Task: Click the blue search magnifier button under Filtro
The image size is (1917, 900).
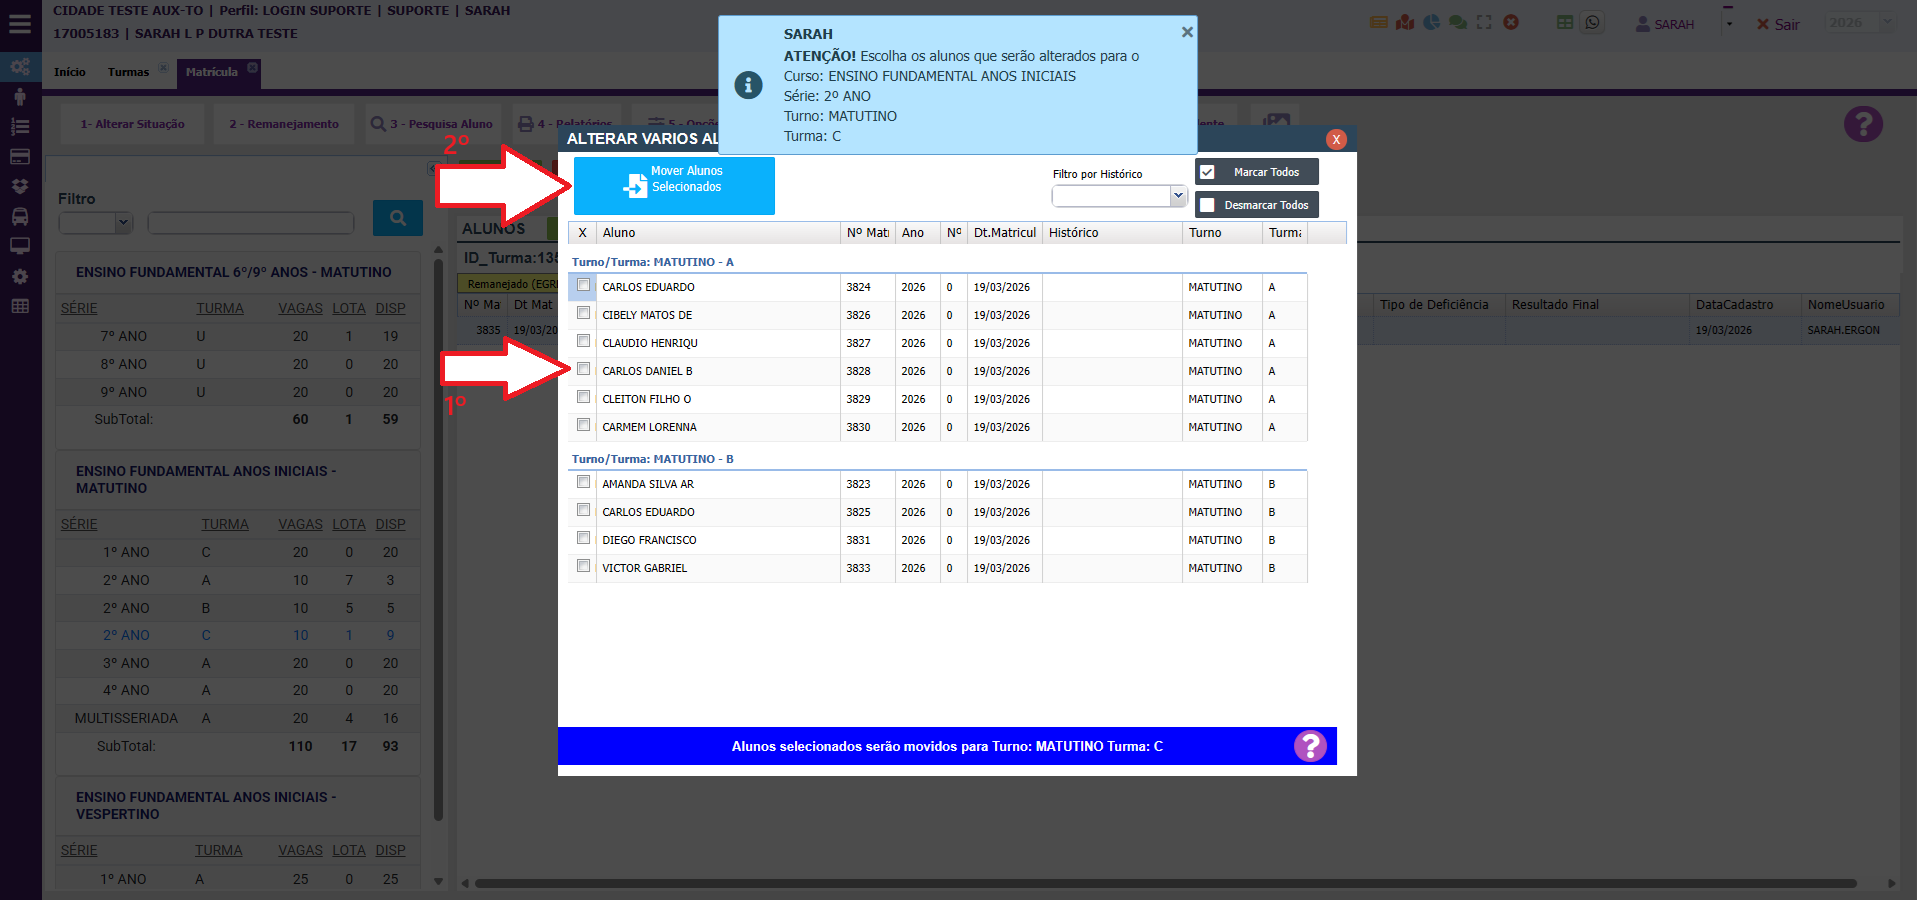Action: (x=397, y=218)
